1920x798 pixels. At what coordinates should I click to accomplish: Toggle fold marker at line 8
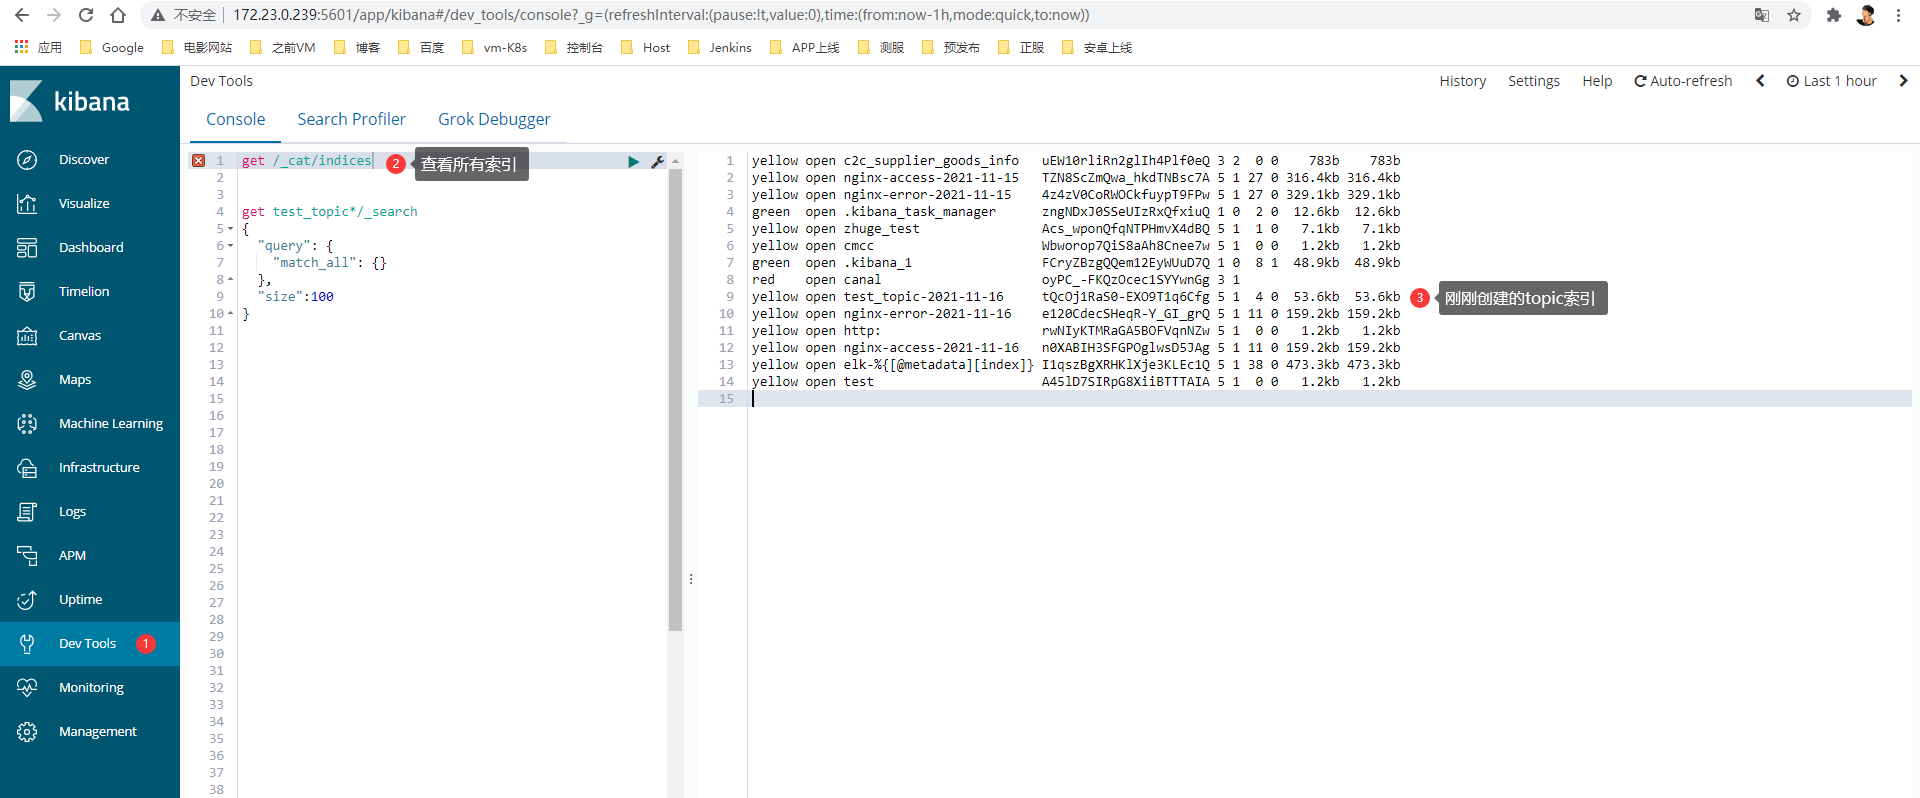[230, 280]
